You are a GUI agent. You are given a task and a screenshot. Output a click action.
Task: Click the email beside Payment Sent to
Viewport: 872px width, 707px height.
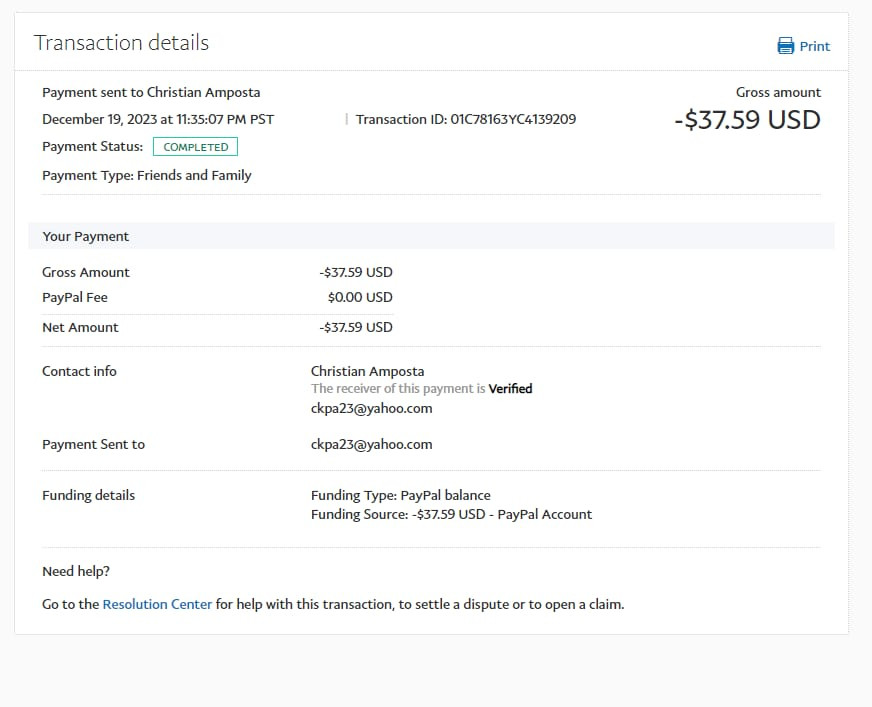(x=371, y=444)
